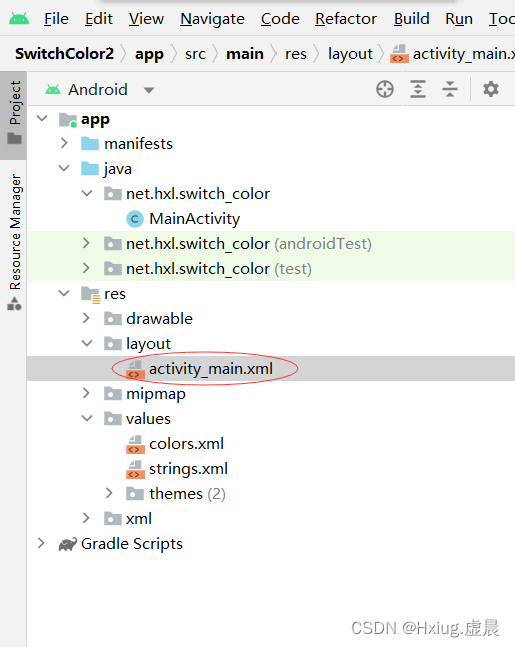Click the drawable folder icon
This screenshot has height=647, width=515.
pos(113,319)
